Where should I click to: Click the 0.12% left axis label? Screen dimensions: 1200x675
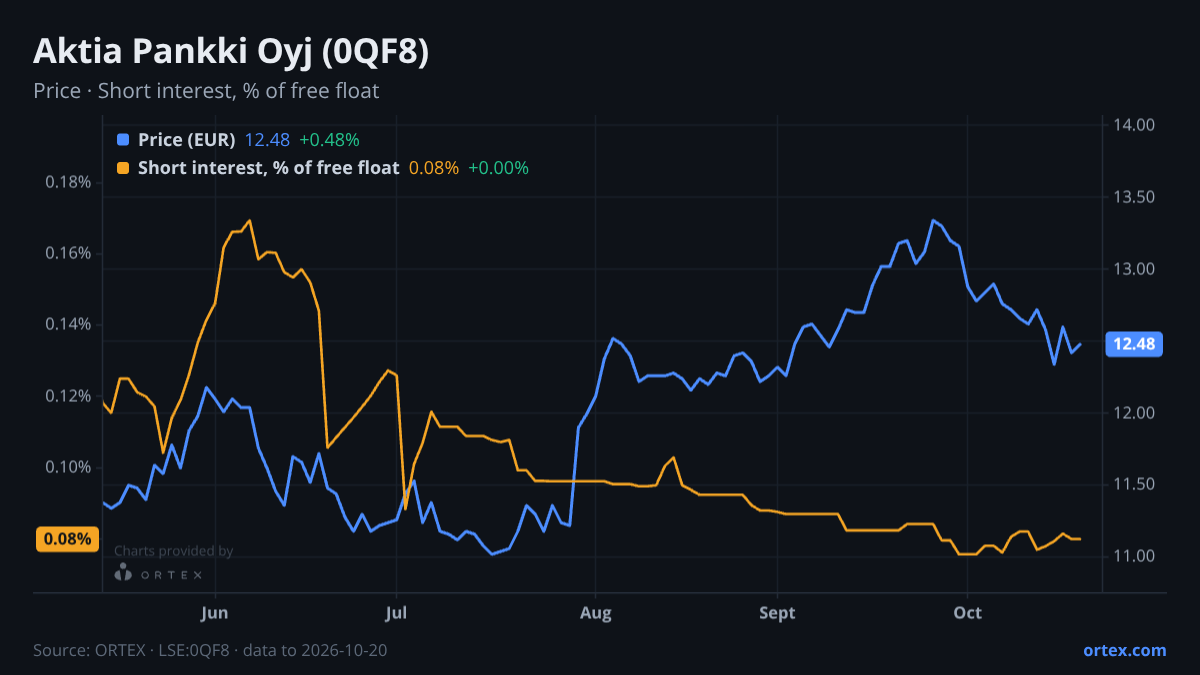click(69, 396)
